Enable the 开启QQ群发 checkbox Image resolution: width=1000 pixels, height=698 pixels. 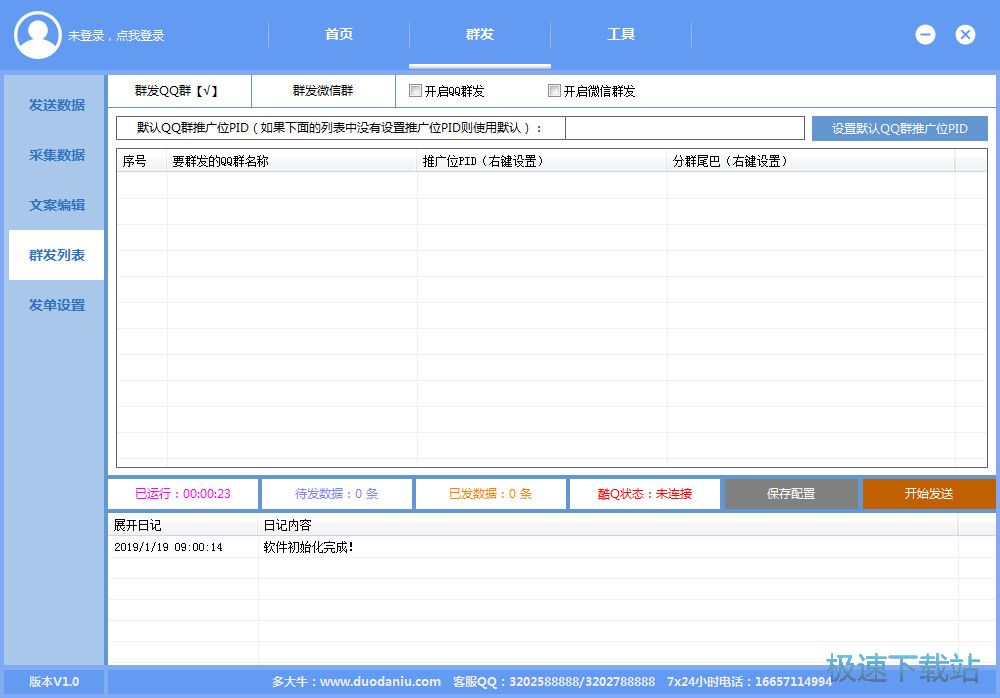[416, 91]
